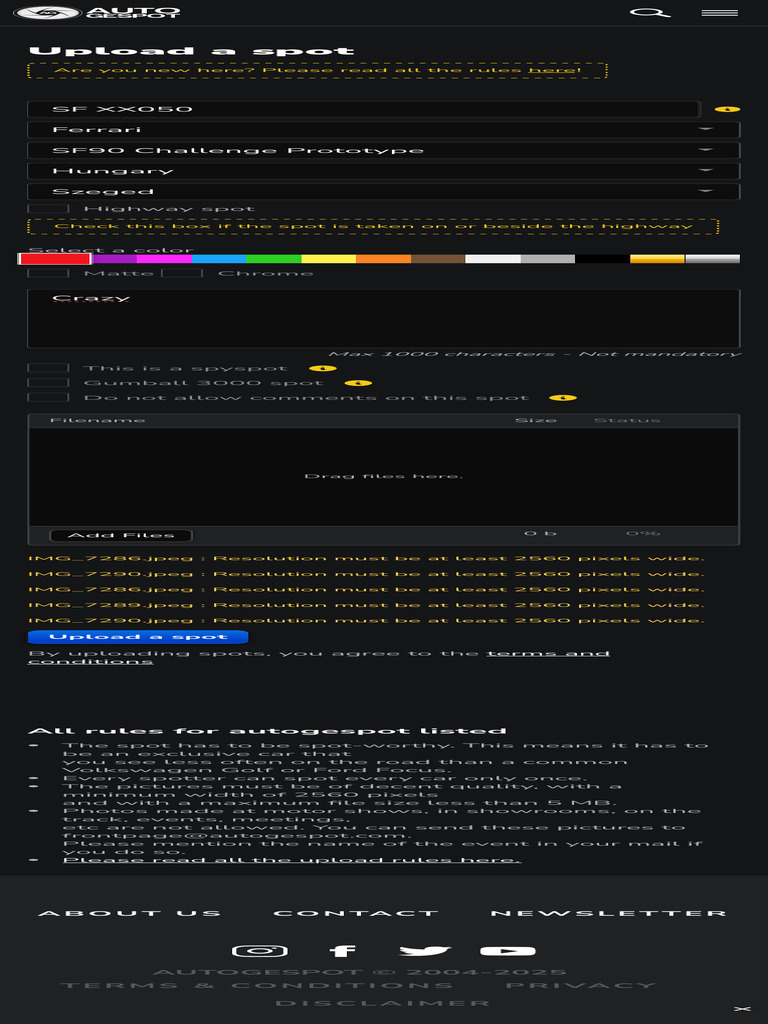Open the rules 'here' link at top
The height and width of the screenshot is (1024, 768).
click(554, 71)
